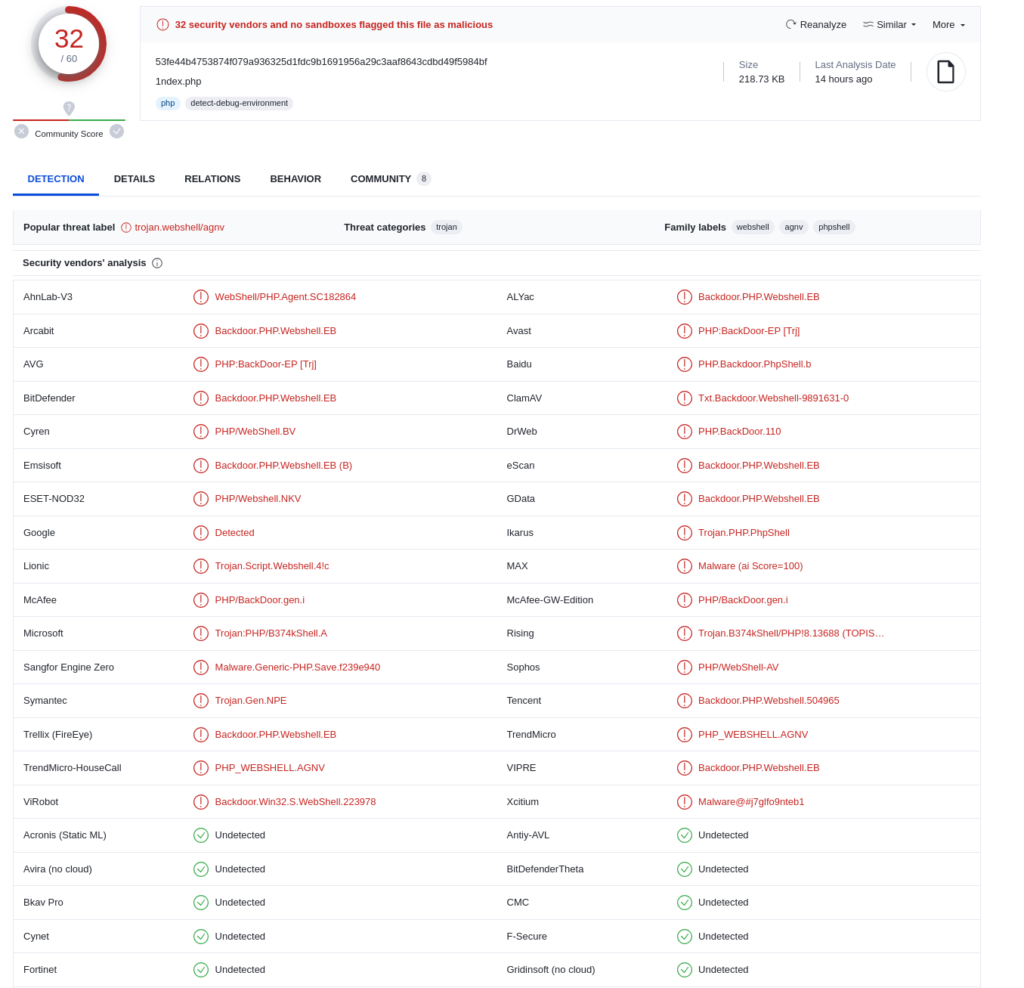Screen dimensions: 1024x988
Task: Open the Similar dropdown menu
Action: point(889,25)
